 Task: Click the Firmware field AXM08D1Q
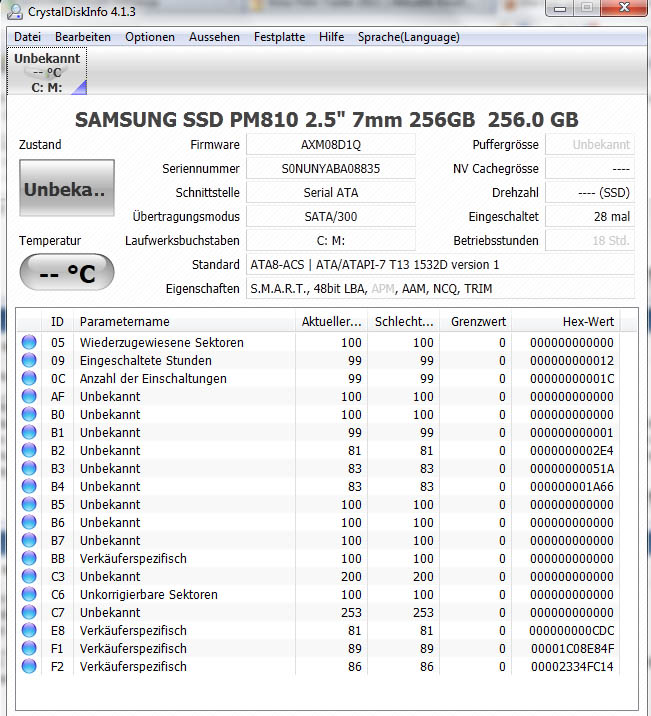[x=331, y=145]
